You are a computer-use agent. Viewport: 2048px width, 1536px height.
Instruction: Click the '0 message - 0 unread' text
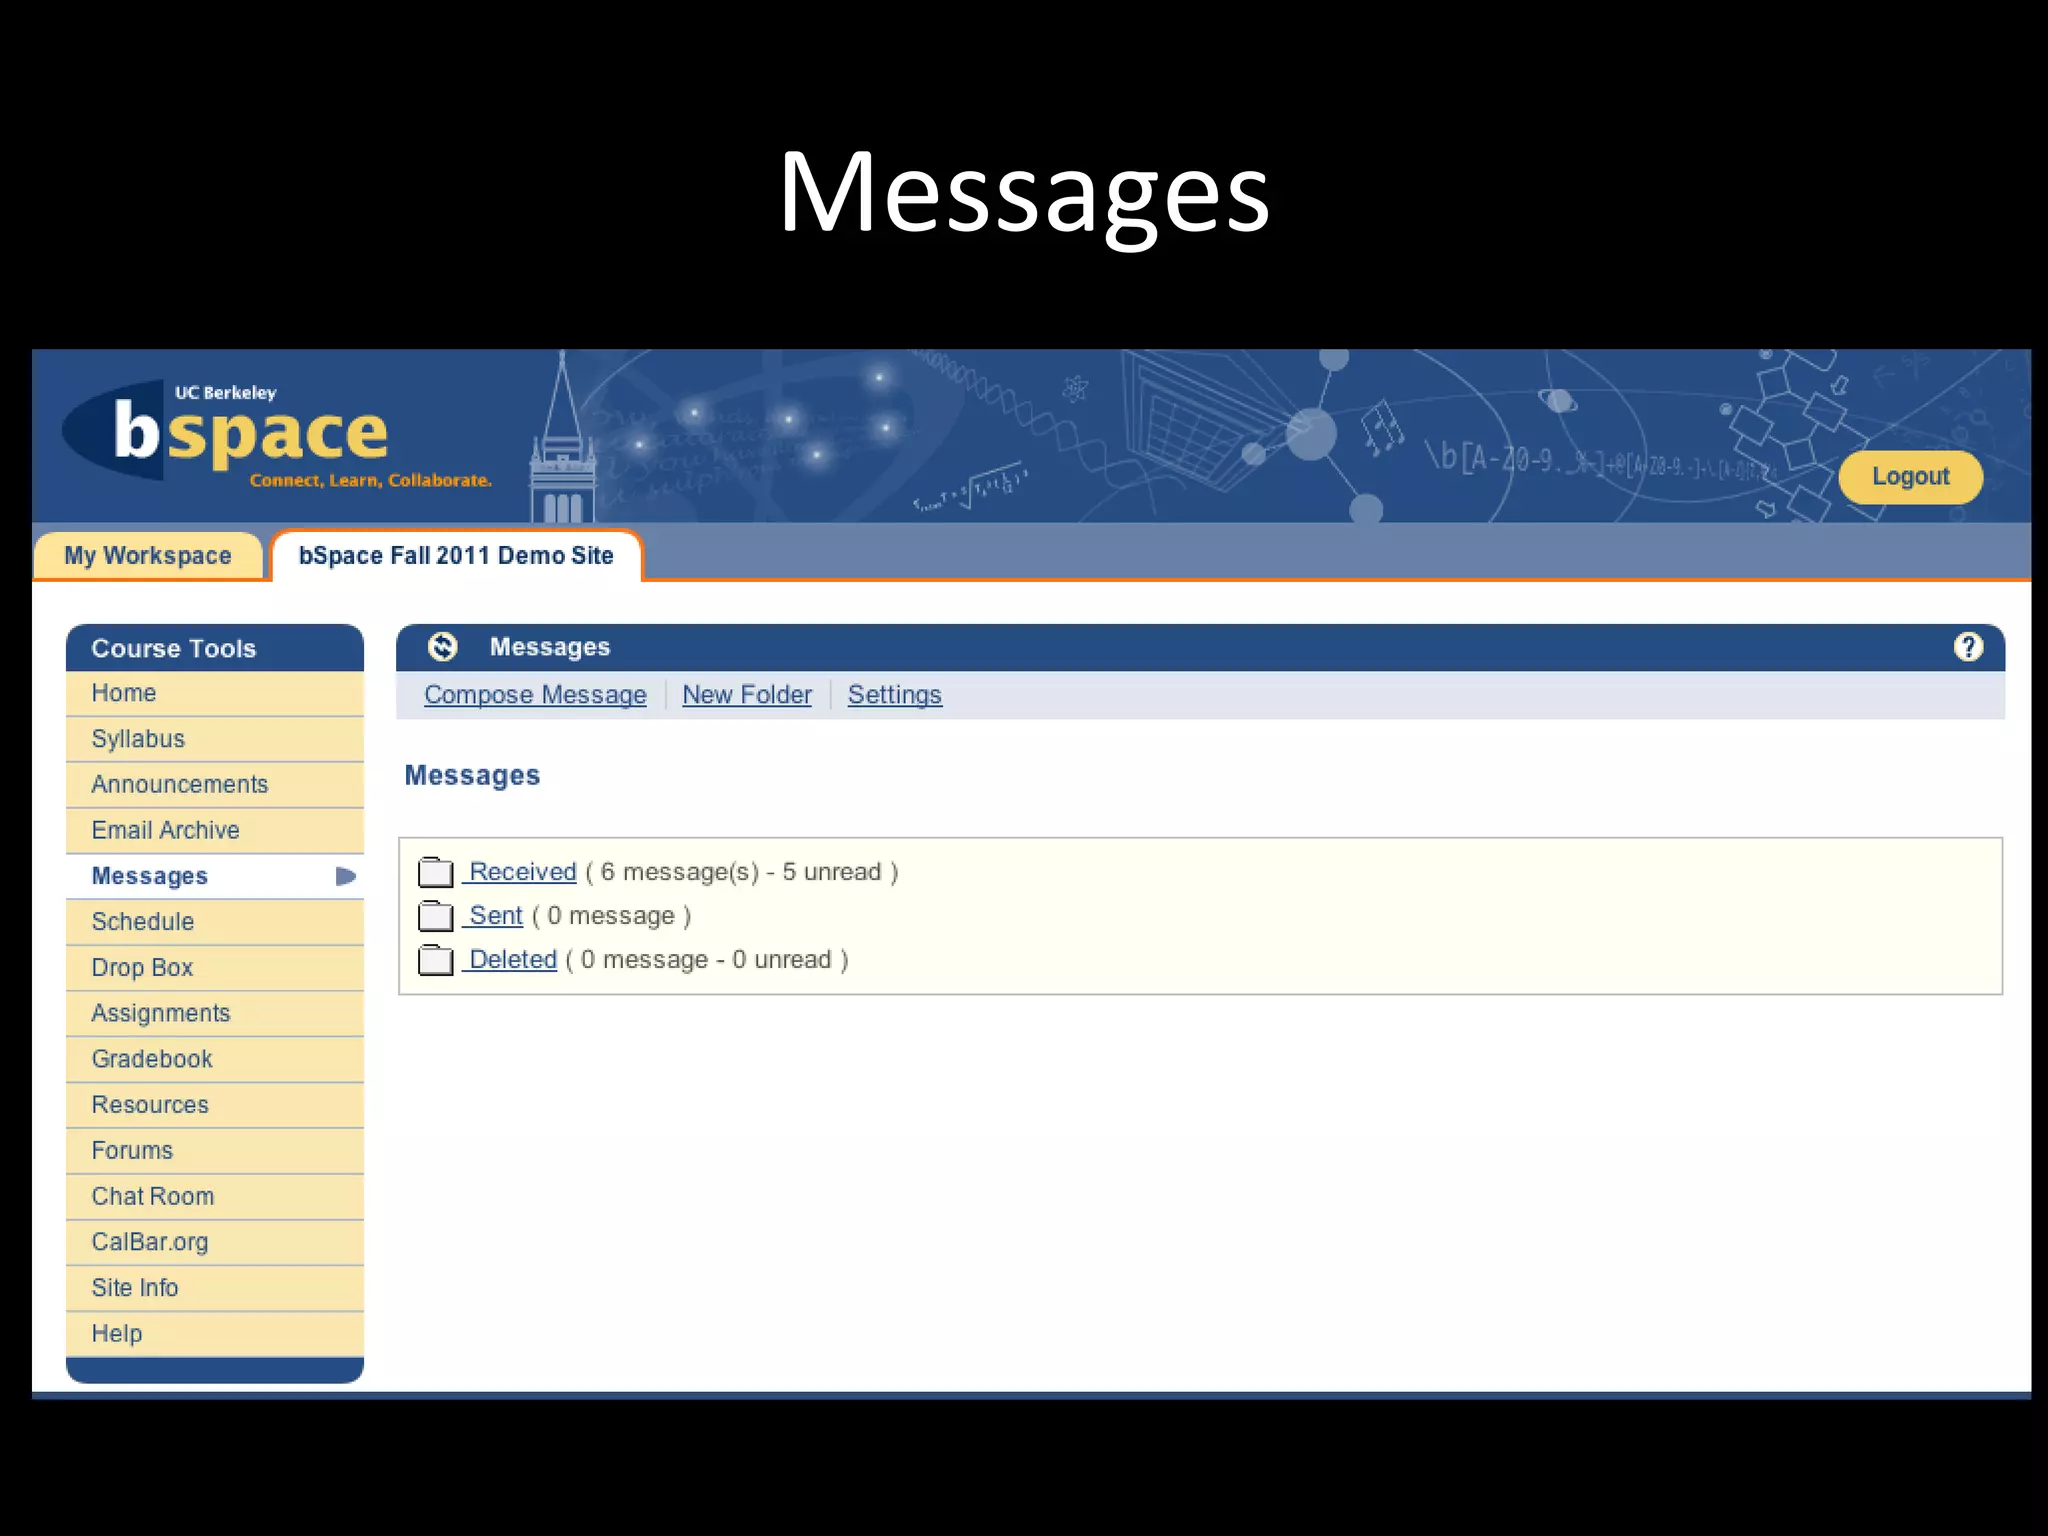click(706, 960)
